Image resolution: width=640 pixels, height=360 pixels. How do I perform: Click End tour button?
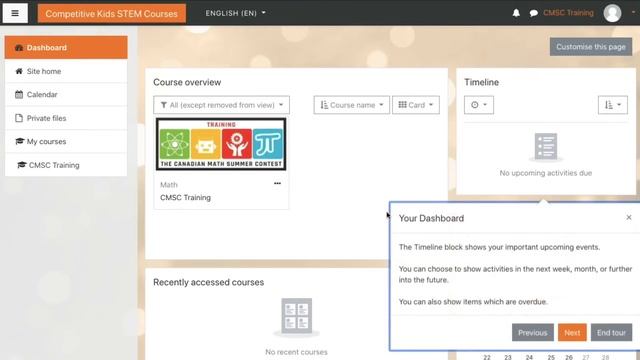pos(611,333)
